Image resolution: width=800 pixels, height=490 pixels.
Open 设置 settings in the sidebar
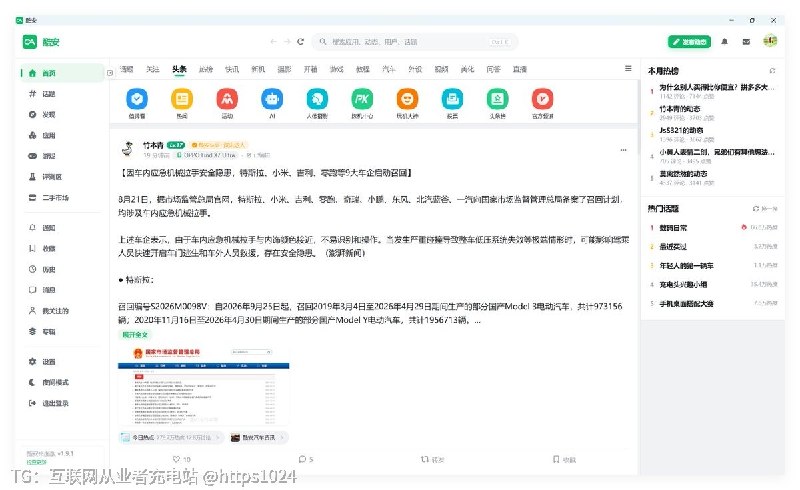tap(60, 361)
